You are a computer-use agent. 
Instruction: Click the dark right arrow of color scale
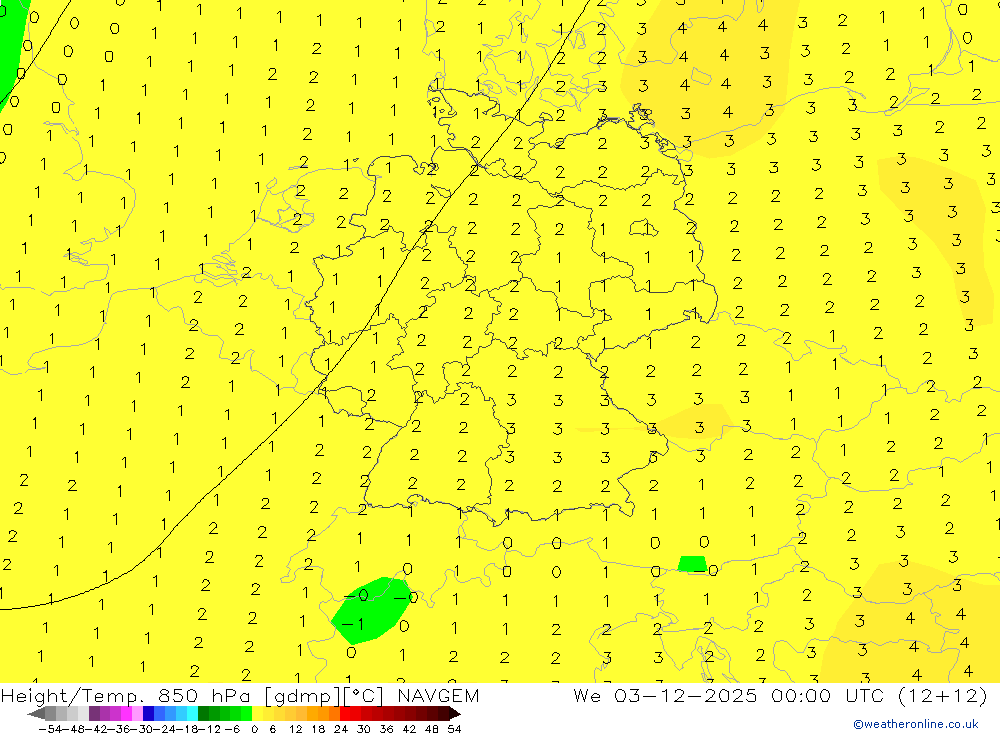(x=455, y=714)
